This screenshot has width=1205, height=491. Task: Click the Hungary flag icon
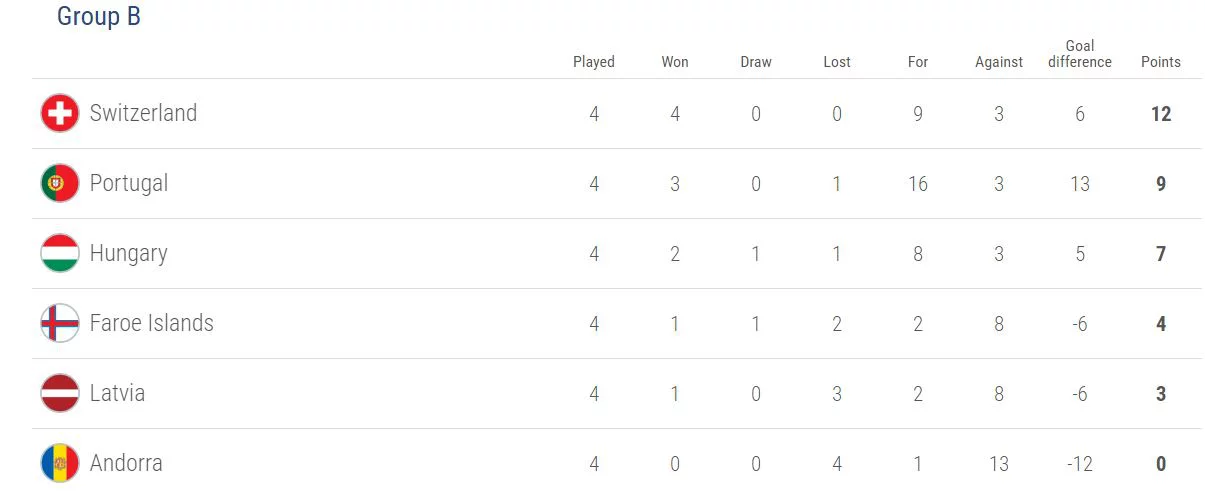point(60,254)
